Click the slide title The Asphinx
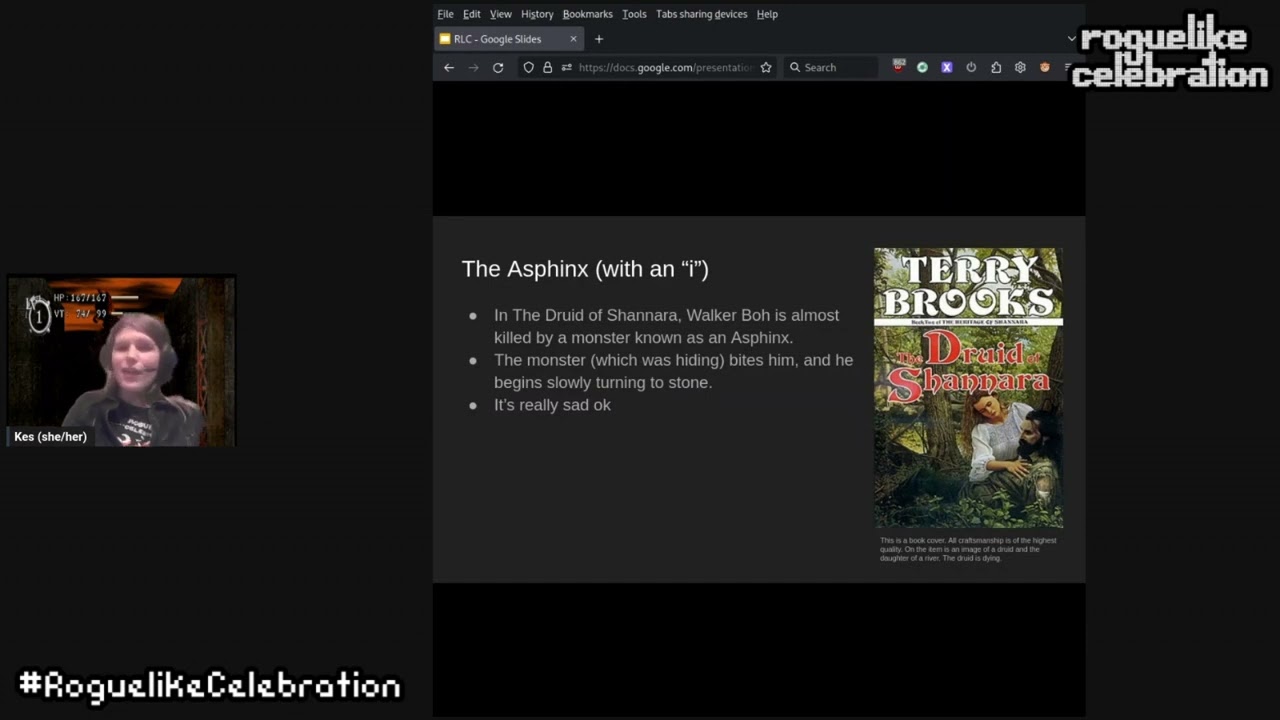This screenshot has height=720, width=1280. click(x=585, y=269)
